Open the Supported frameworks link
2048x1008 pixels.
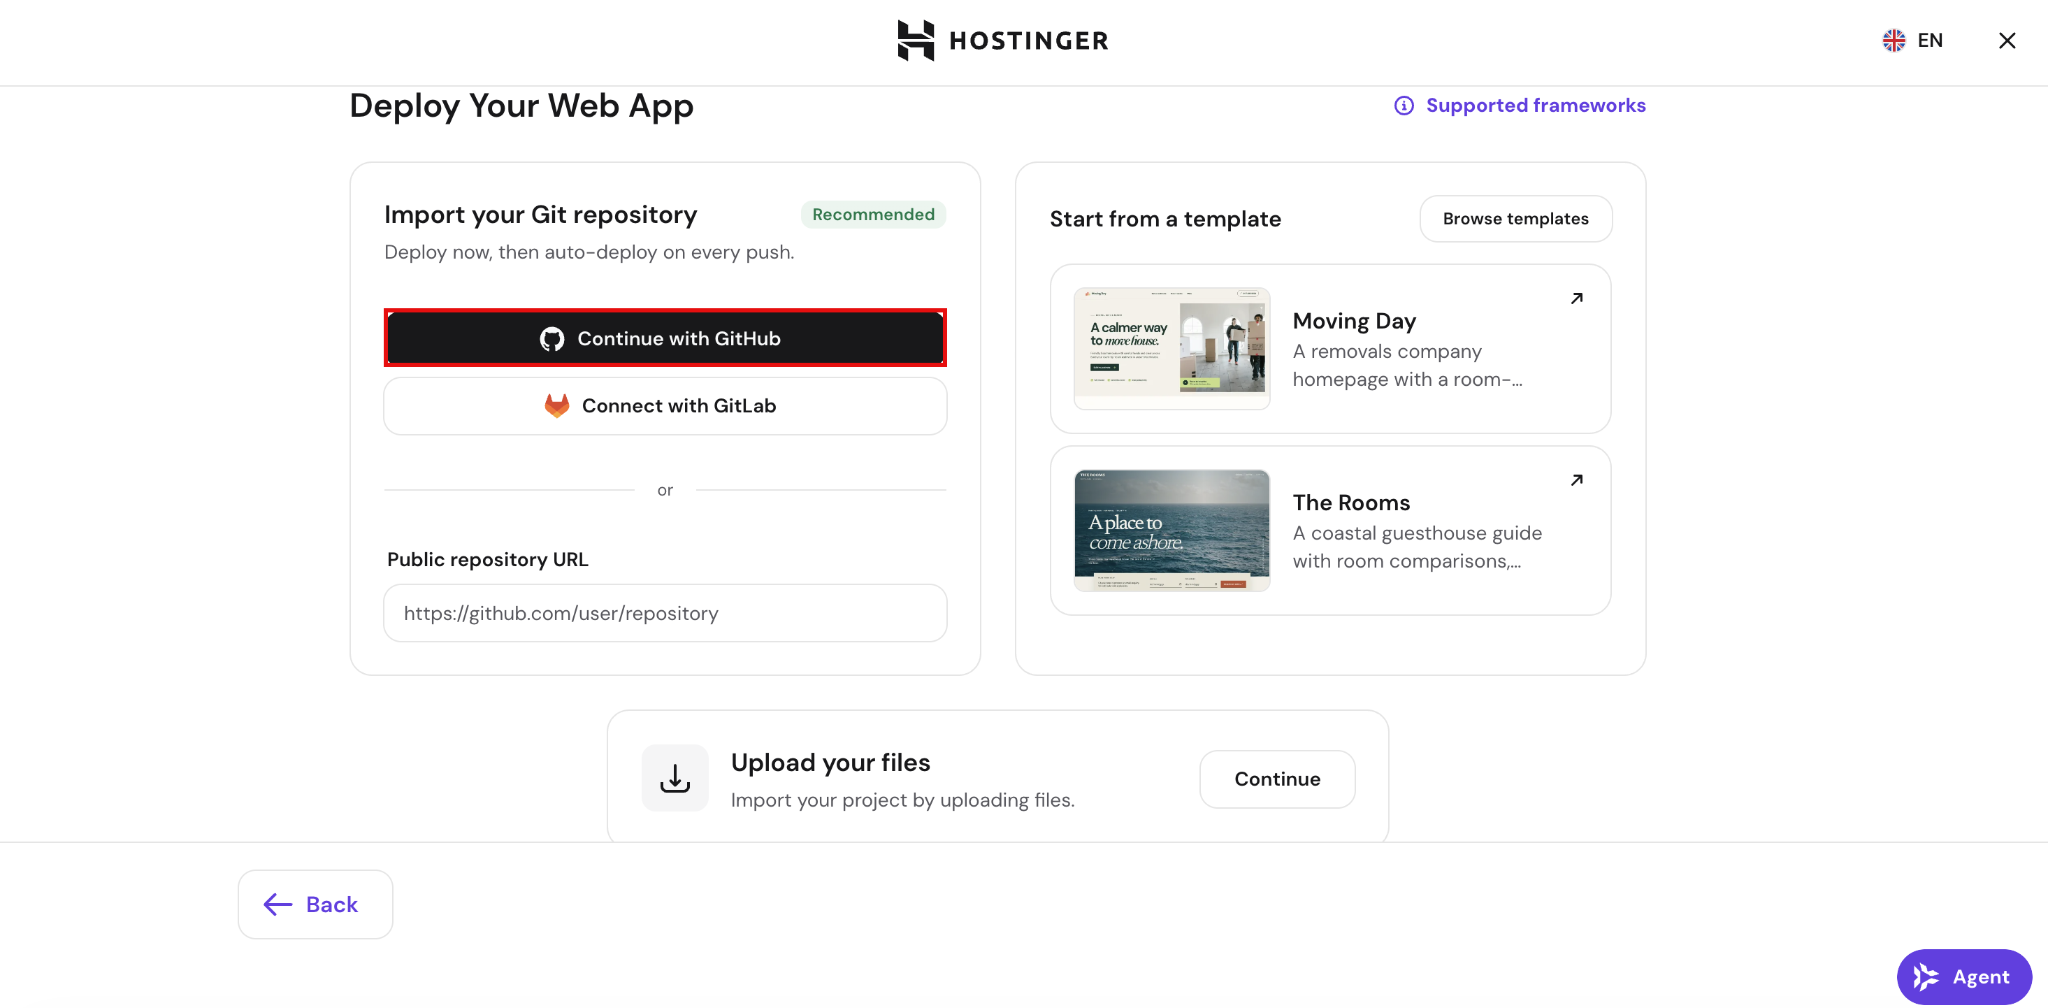click(1520, 105)
